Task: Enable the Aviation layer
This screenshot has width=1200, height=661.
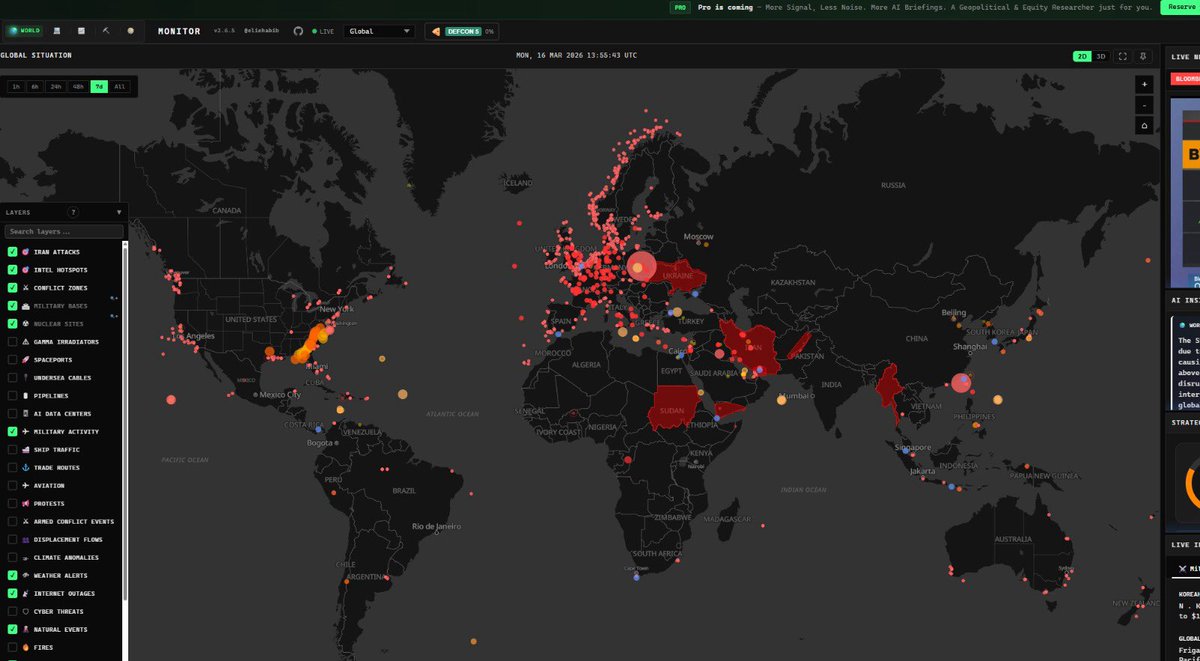Action: click(x=12, y=486)
